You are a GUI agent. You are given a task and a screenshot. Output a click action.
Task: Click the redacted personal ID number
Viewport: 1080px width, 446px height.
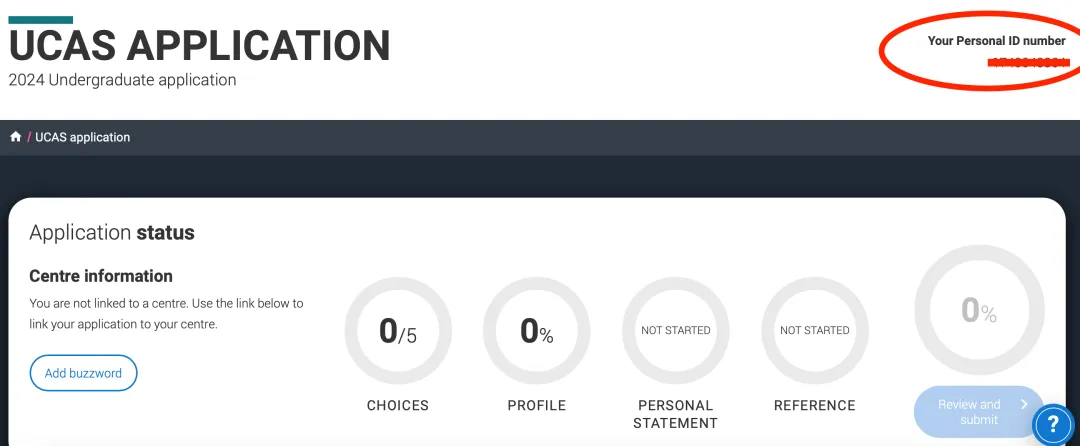(1028, 63)
